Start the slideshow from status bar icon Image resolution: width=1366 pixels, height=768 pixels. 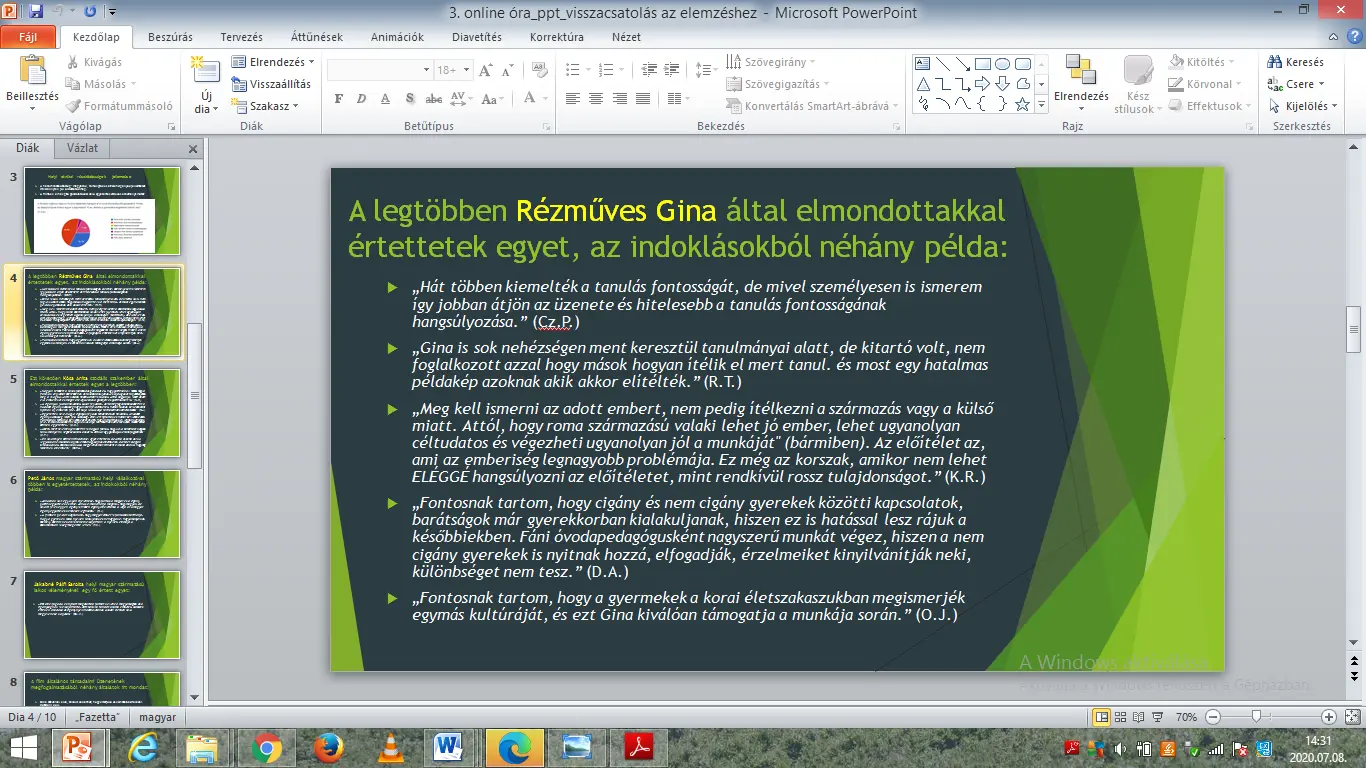[x=1157, y=717]
